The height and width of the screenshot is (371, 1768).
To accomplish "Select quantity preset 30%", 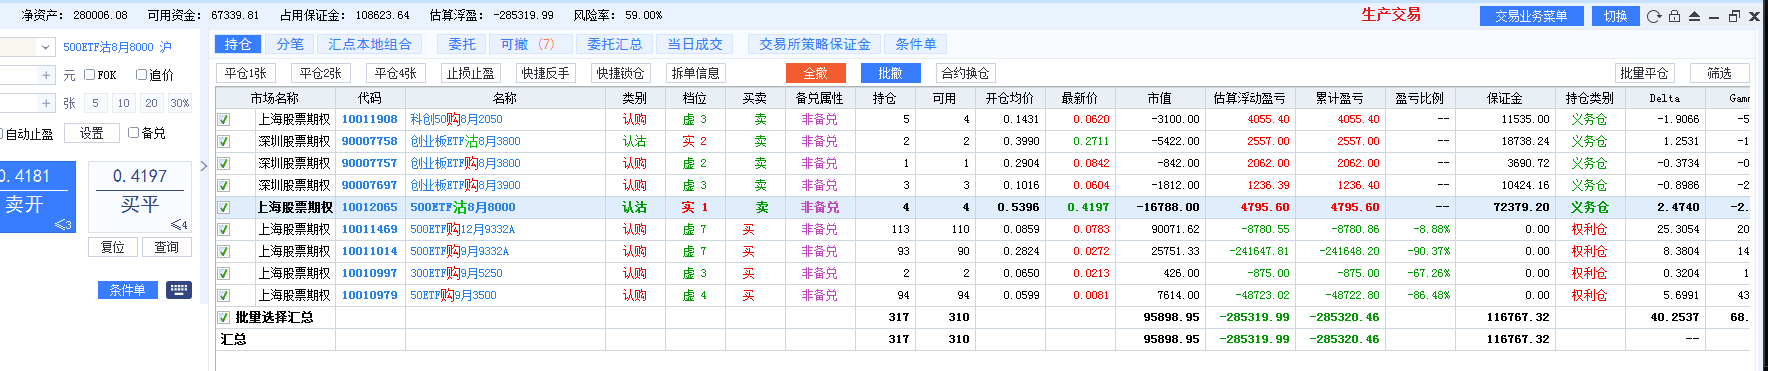I will click(180, 103).
